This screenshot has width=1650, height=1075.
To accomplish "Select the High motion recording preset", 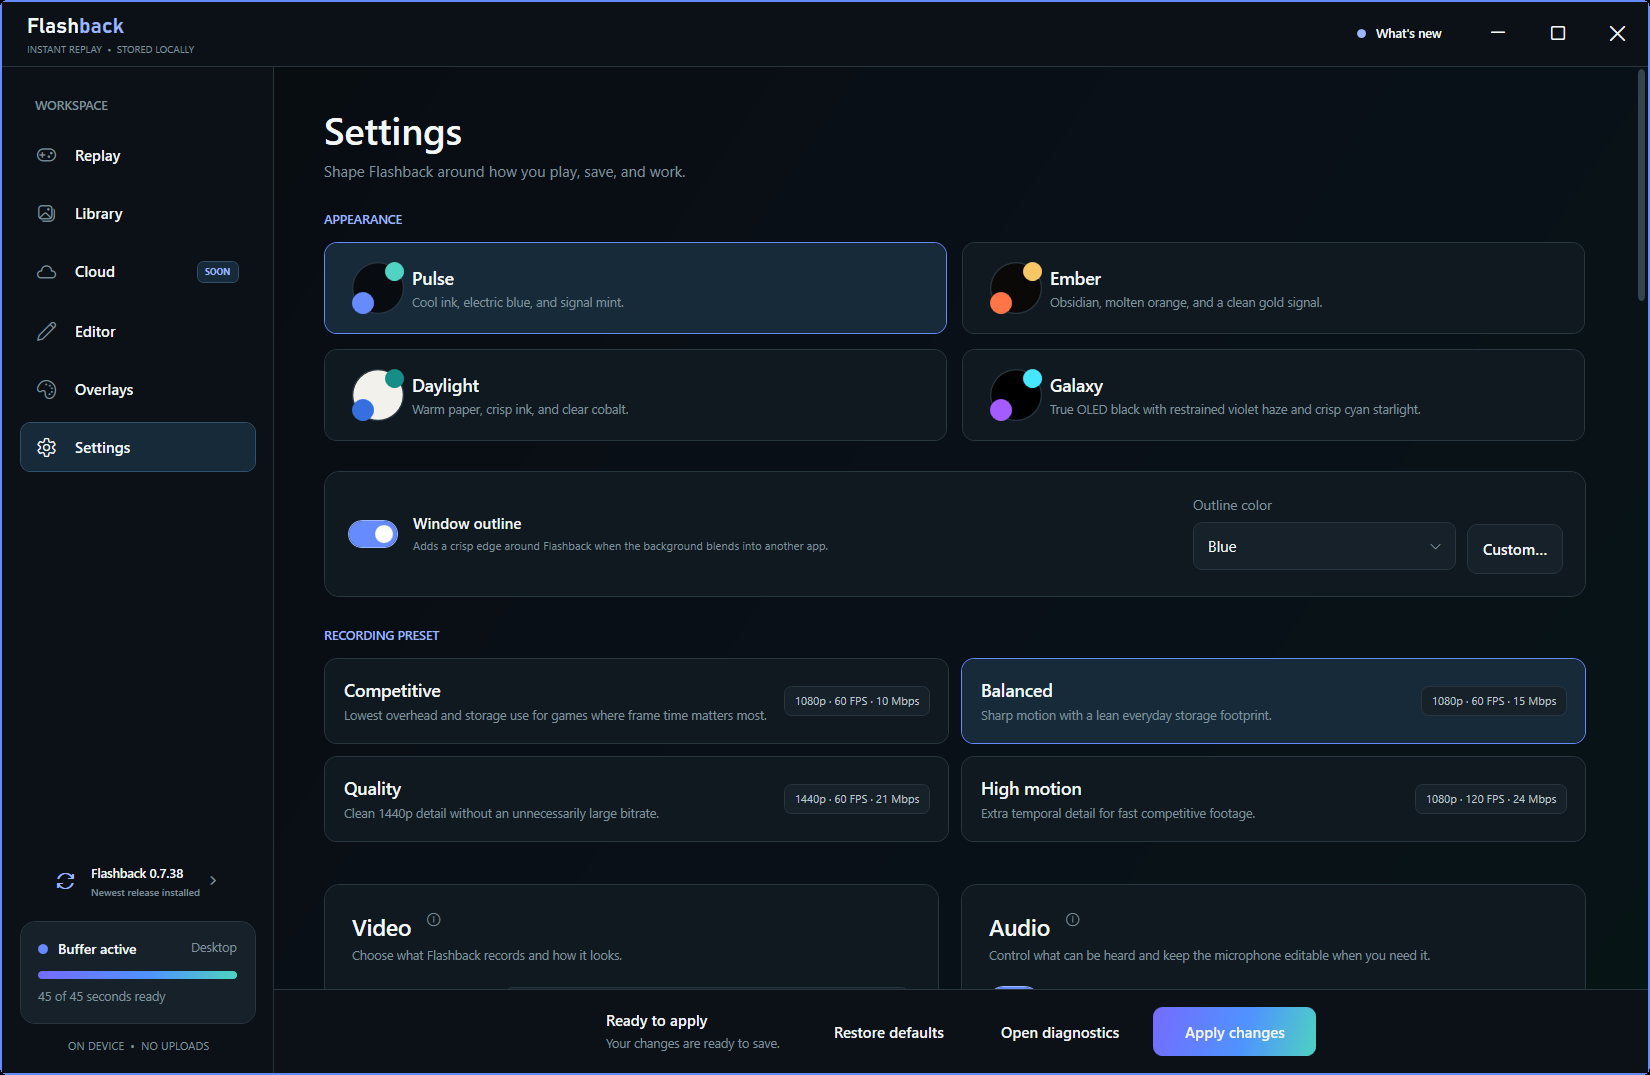I will click(1273, 799).
